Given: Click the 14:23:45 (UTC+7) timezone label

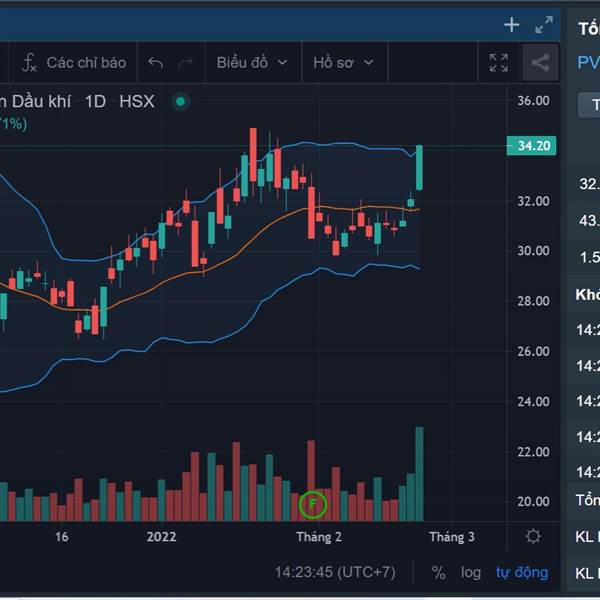Looking at the screenshot, I should point(335,572).
